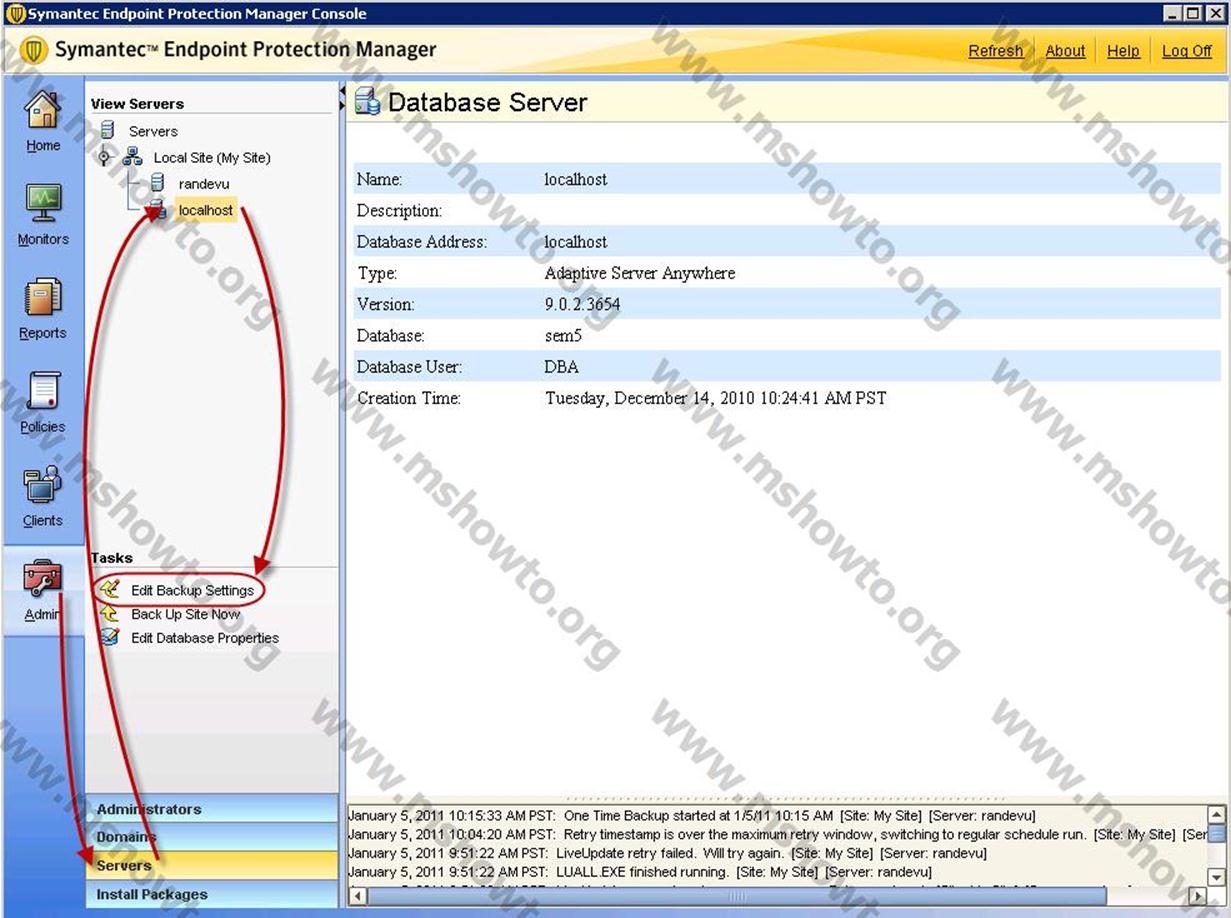The image size is (1231, 918).
Task: Click the Symantec shield logo in the banner
Action: (34, 50)
